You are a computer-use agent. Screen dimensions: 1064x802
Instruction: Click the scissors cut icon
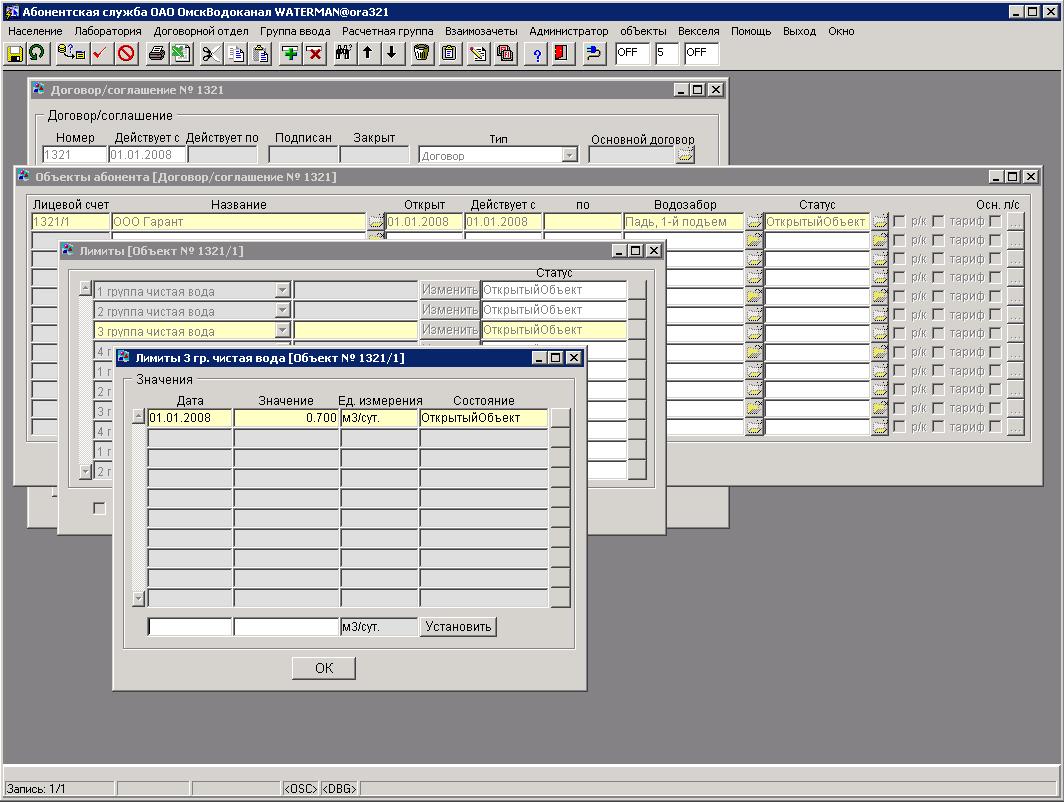pyautogui.click(x=210, y=53)
